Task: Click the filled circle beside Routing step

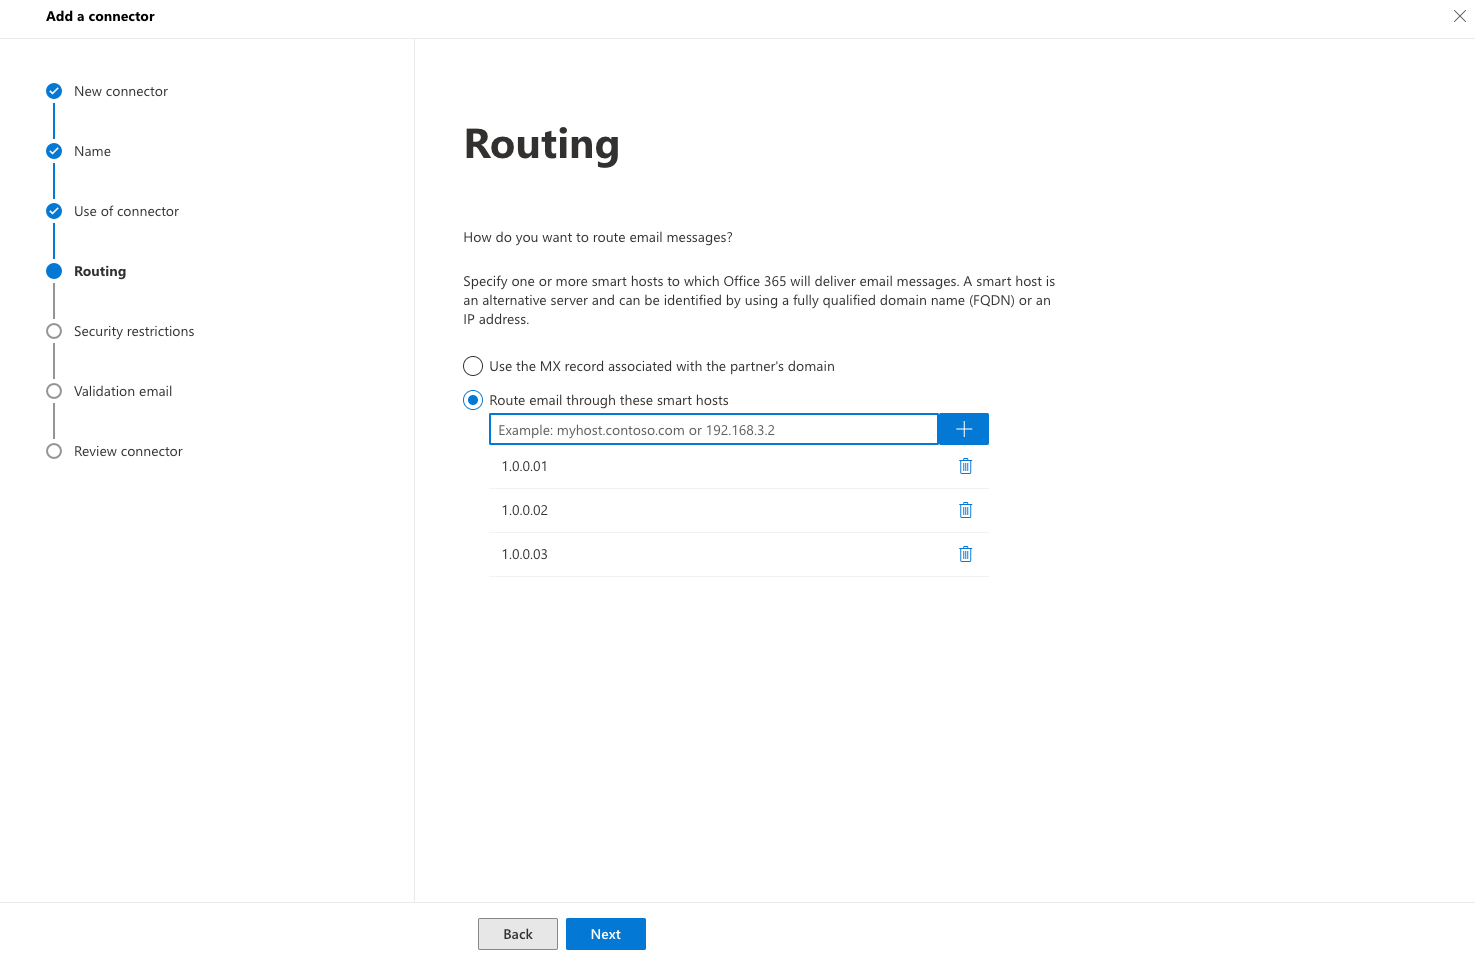Action: click(53, 271)
